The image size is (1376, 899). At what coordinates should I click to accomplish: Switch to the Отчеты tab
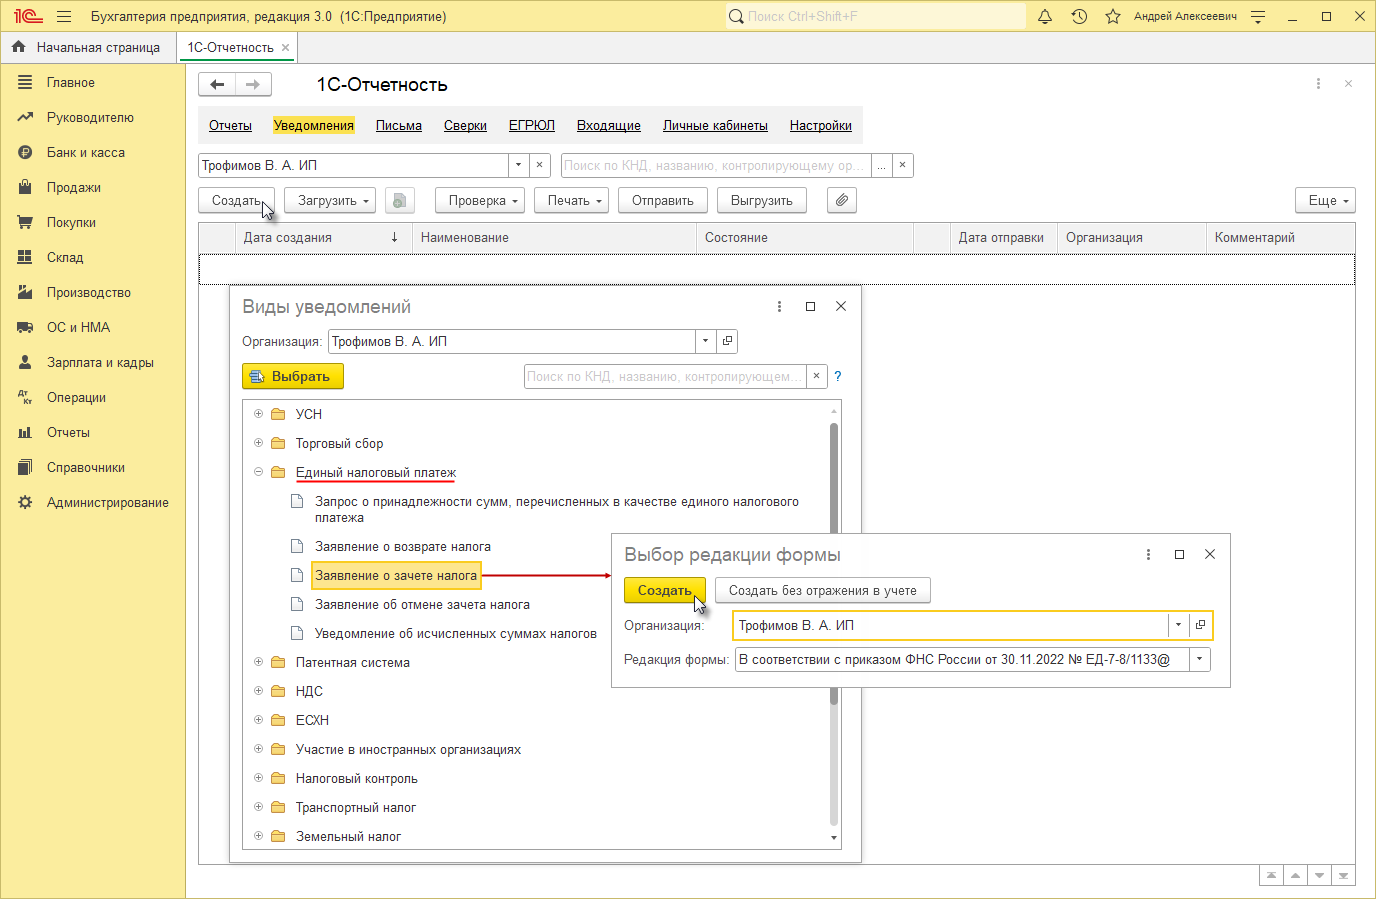pos(230,126)
